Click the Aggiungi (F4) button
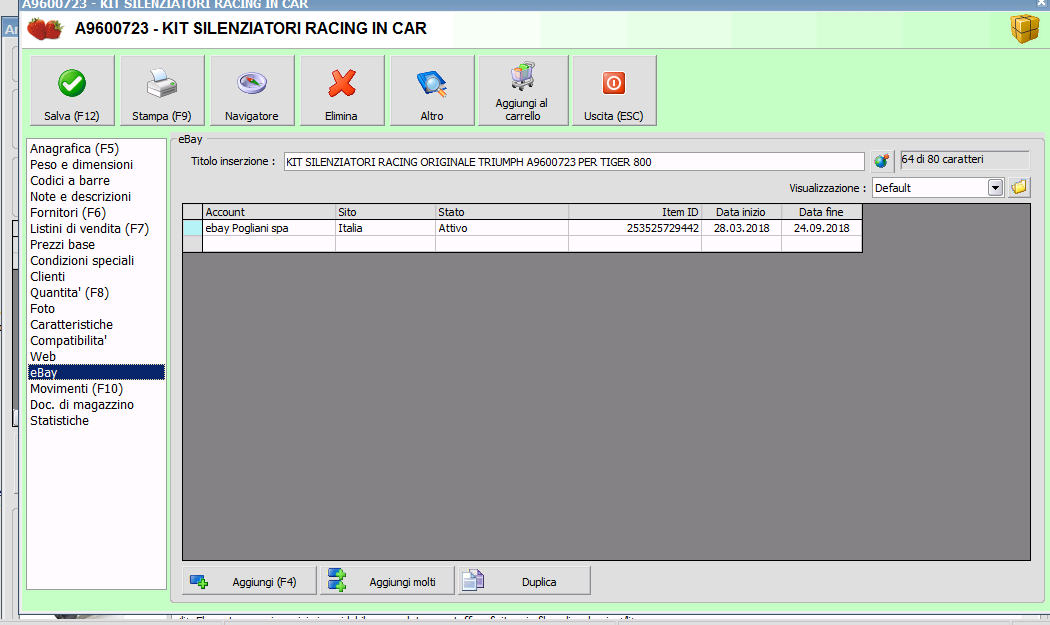The image size is (1050, 625). coord(249,581)
